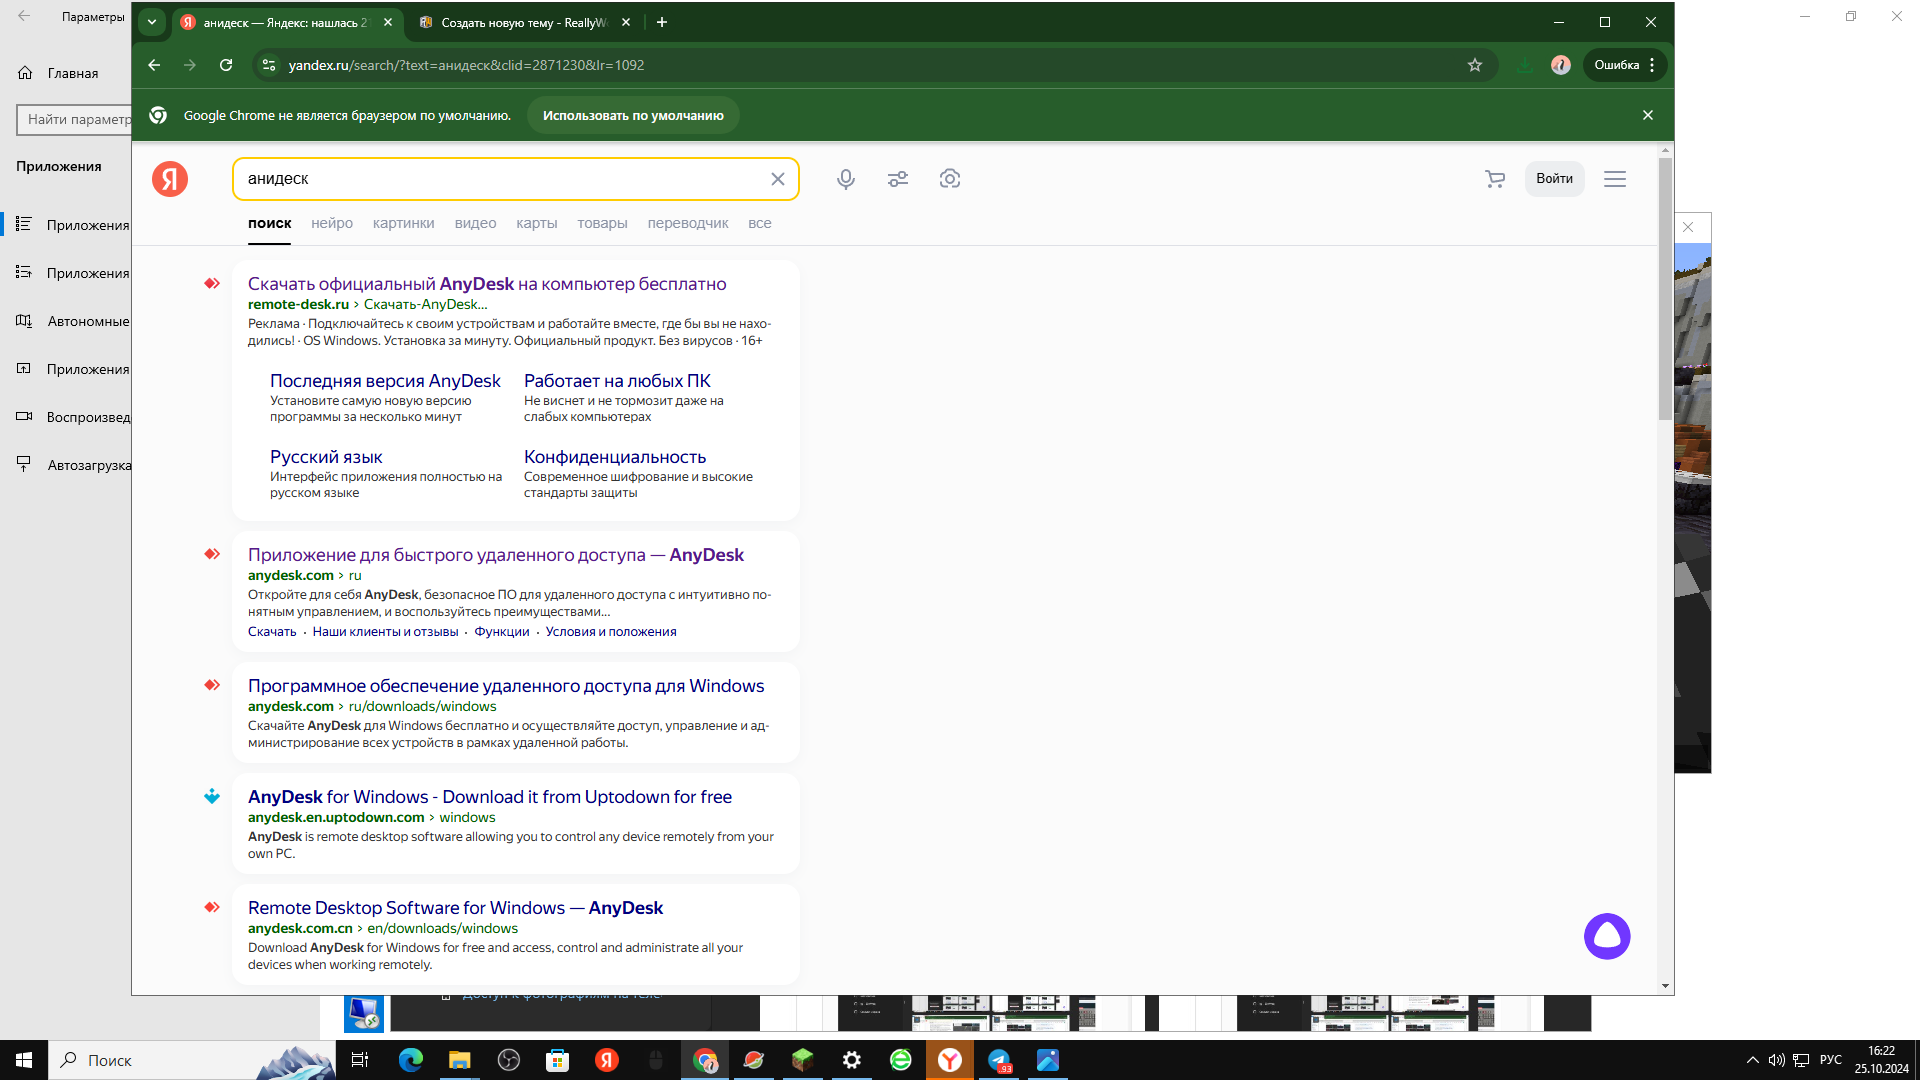Viewport: 1920px width, 1080px height.
Task: Open 'Программное обеспечение удаленного доступа для Windows'
Action: click(x=506, y=686)
